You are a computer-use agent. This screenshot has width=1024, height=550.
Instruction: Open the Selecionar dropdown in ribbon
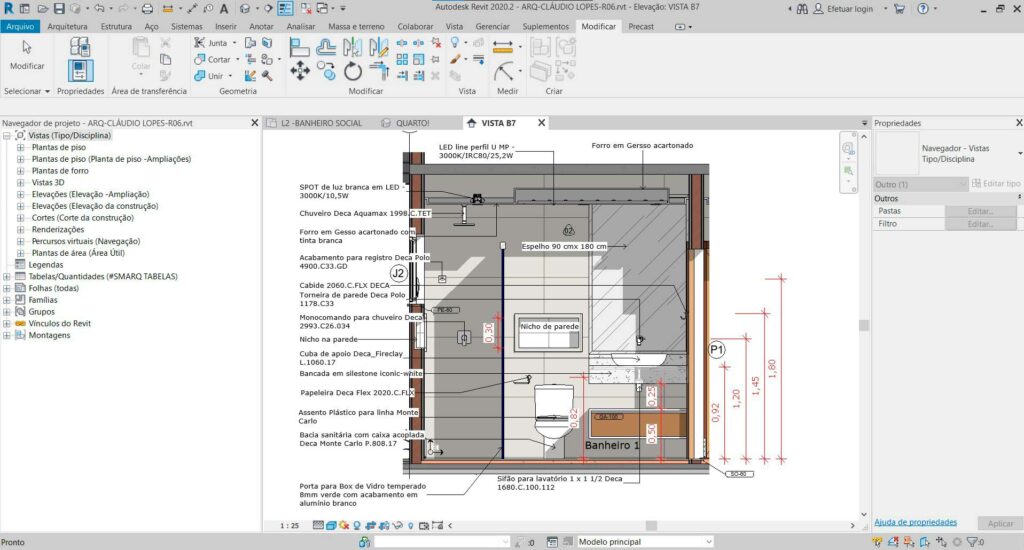(27, 91)
